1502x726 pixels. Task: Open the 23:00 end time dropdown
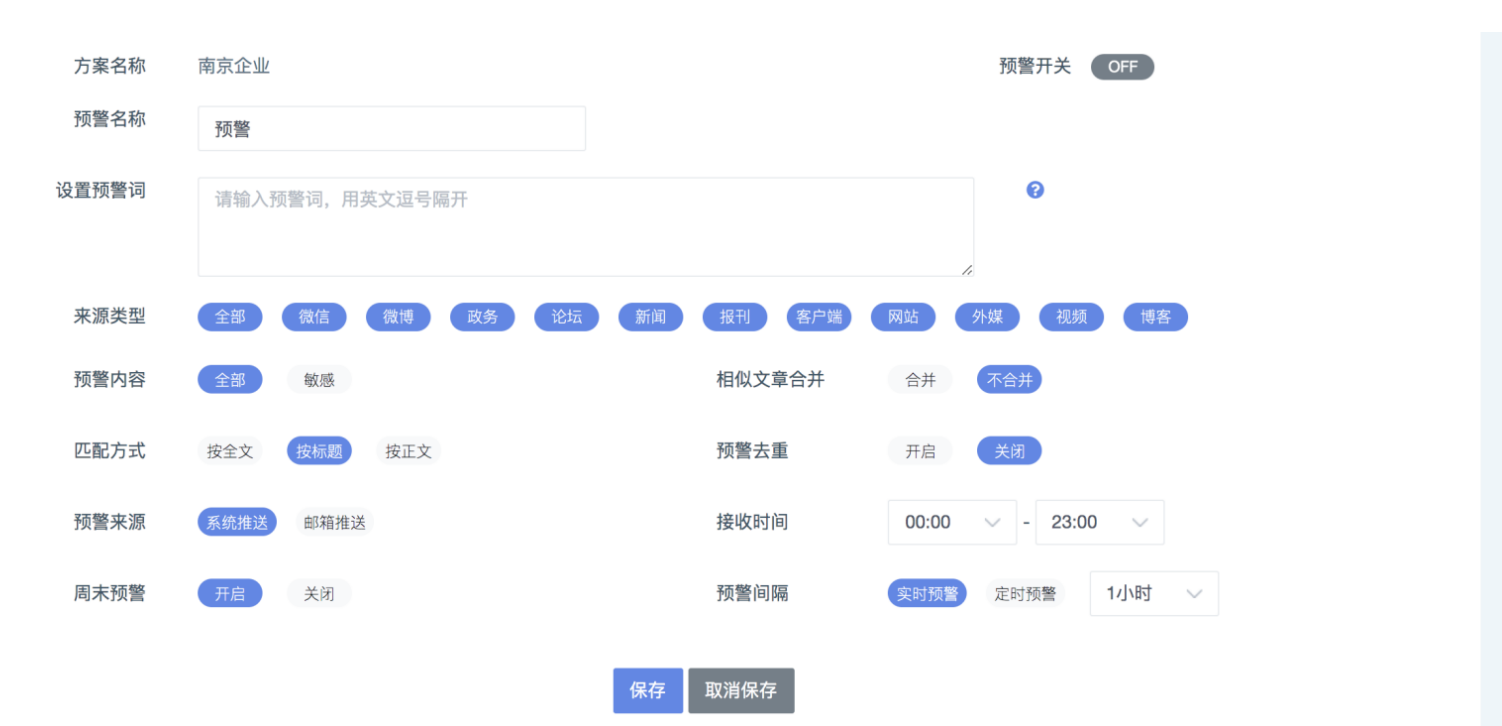click(x=1099, y=522)
